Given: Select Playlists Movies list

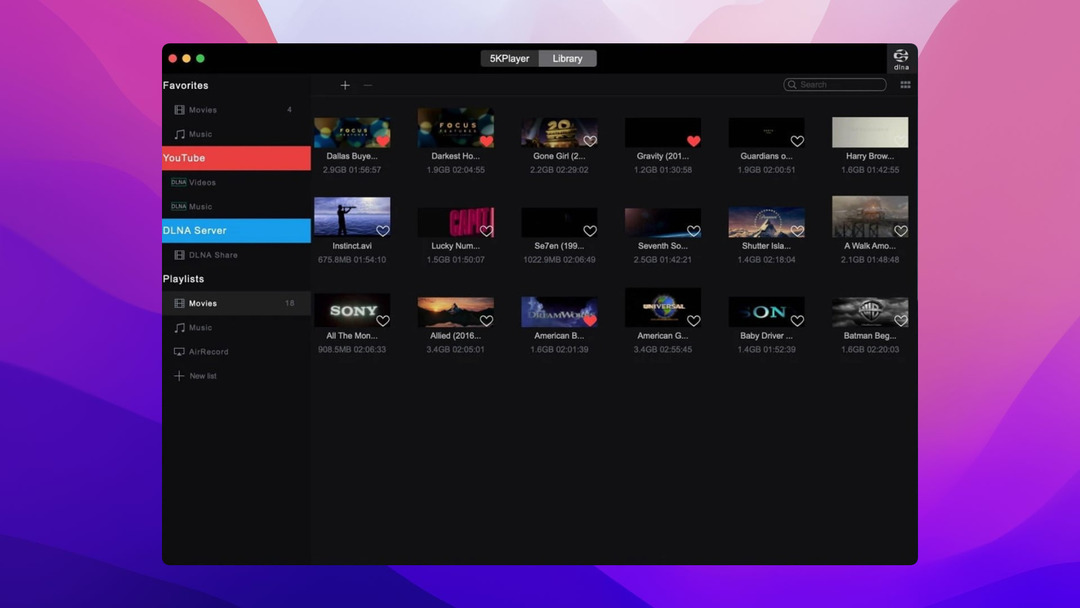Looking at the screenshot, I should 236,304.
